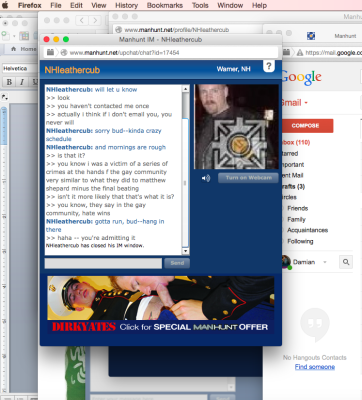Open the Gmail dropdown label
Image resolution: width=362 pixels, height=400 pixels.
pyautogui.click(x=294, y=103)
